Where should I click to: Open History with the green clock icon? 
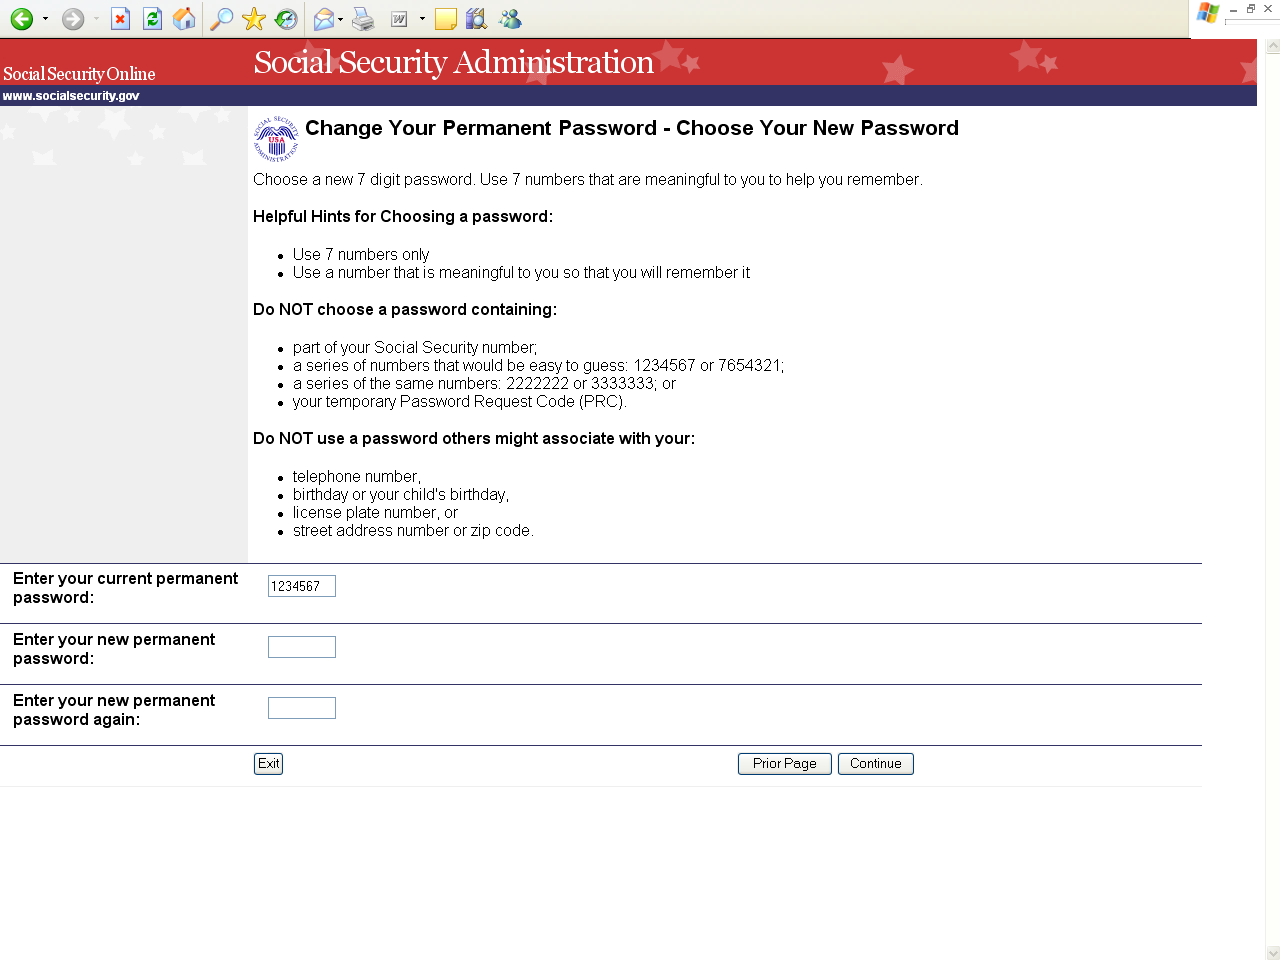286,19
